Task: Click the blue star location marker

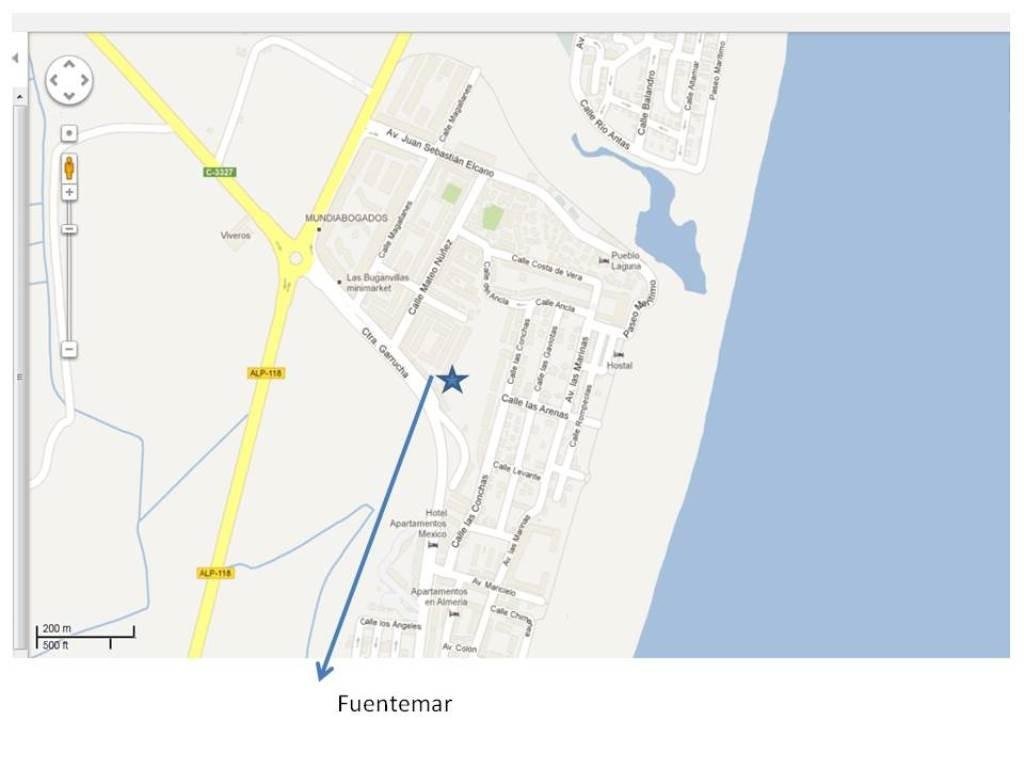Action: pos(453,379)
